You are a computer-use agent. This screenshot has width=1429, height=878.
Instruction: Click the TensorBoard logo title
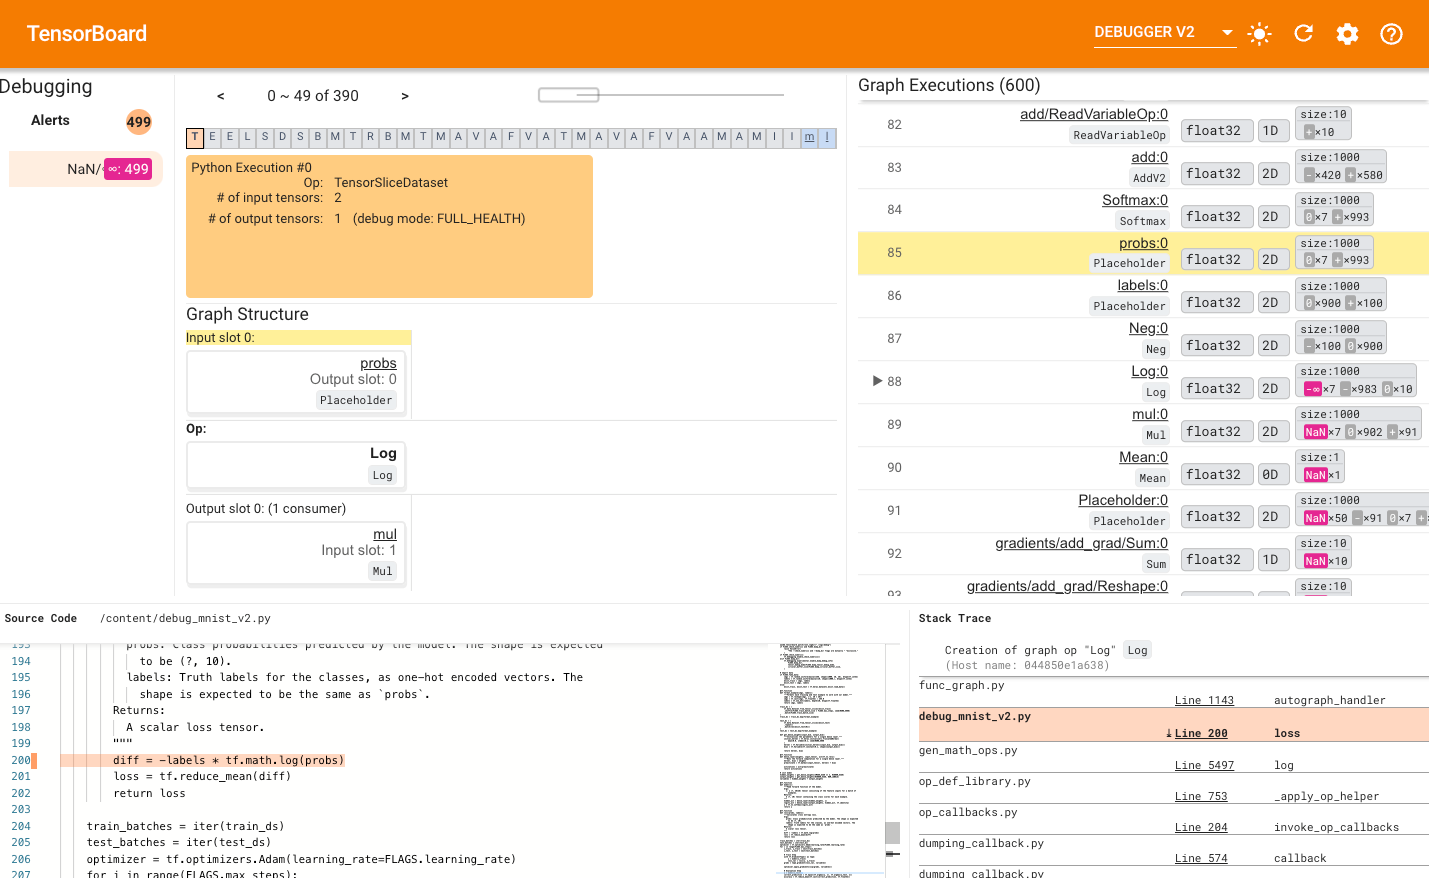[x=87, y=34]
